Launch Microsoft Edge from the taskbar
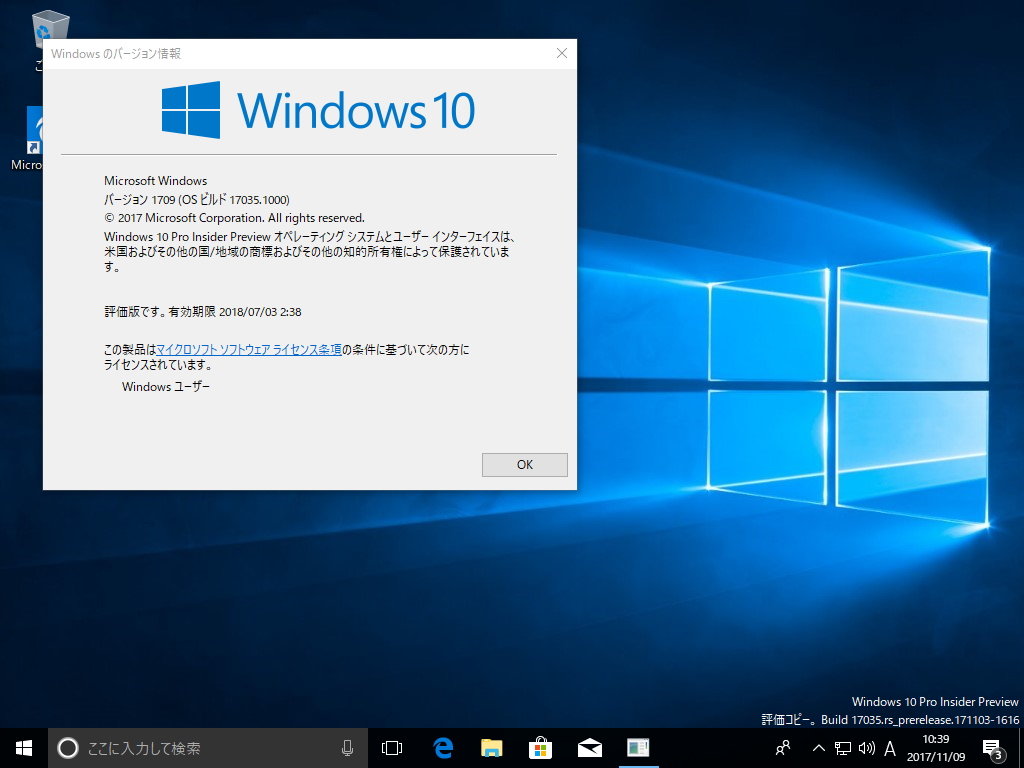 coord(441,747)
